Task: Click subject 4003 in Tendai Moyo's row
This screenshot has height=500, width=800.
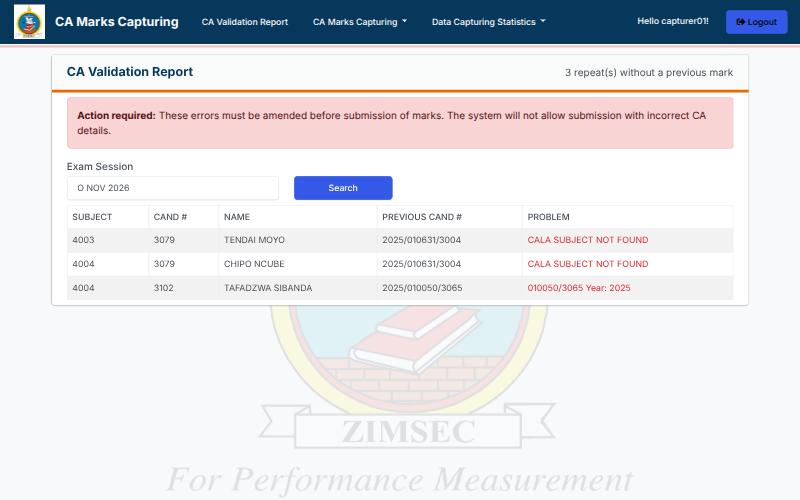Action: [83, 240]
